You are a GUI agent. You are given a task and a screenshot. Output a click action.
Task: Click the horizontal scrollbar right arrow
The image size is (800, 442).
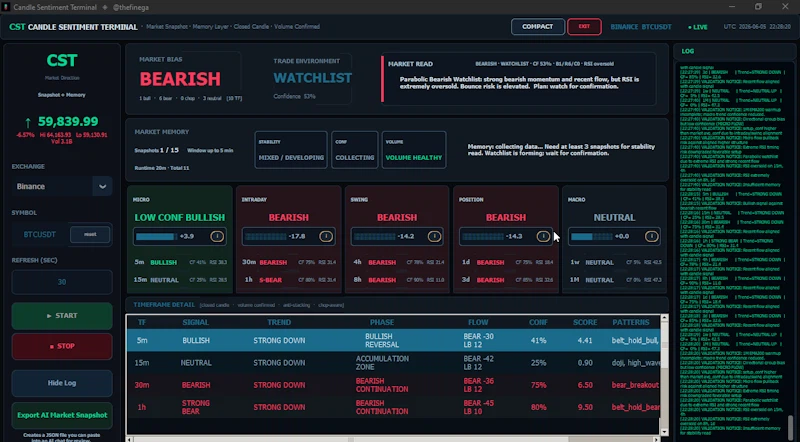pyautogui.click(x=657, y=439)
